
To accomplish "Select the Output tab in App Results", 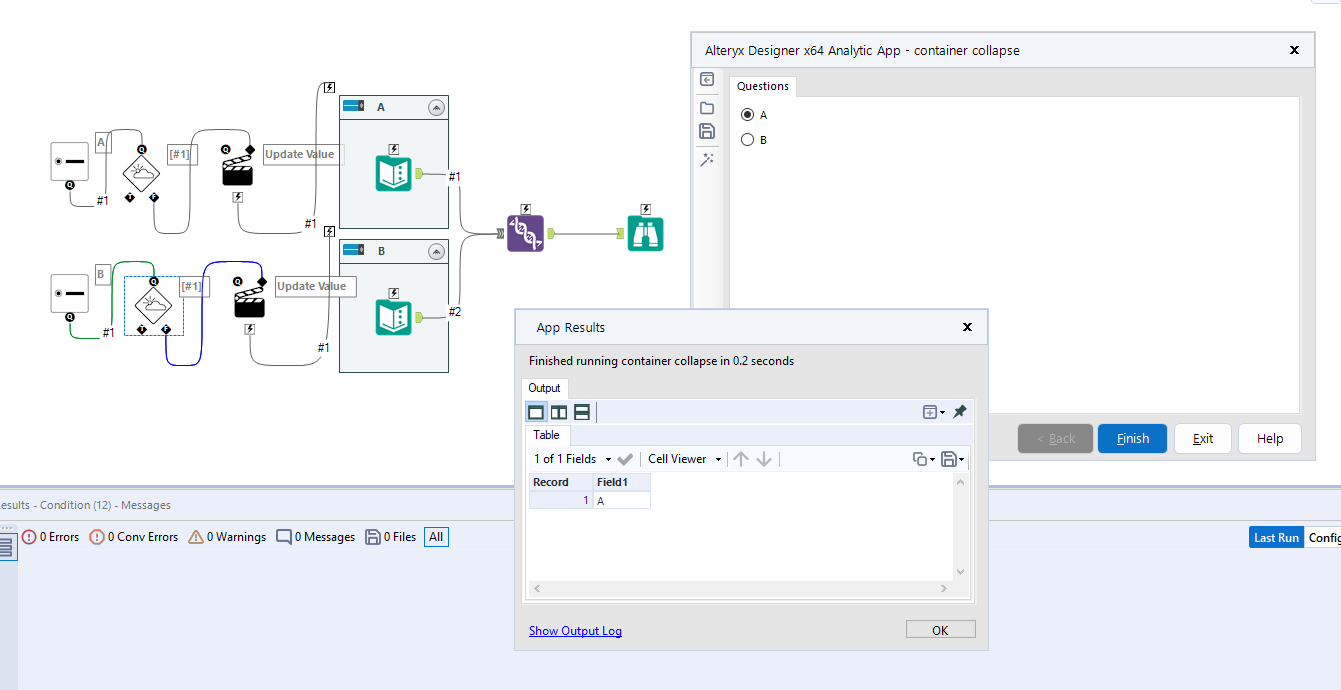I will pos(544,388).
